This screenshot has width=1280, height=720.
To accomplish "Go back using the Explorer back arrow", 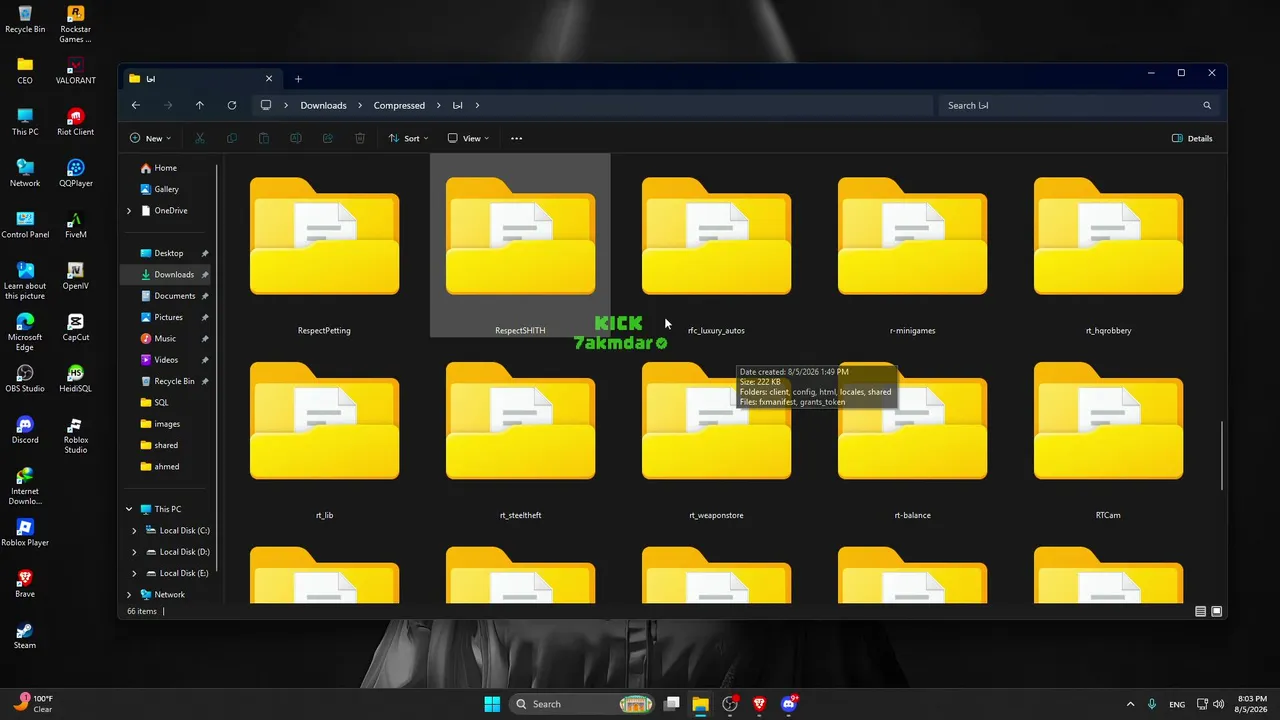I will [136, 105].
